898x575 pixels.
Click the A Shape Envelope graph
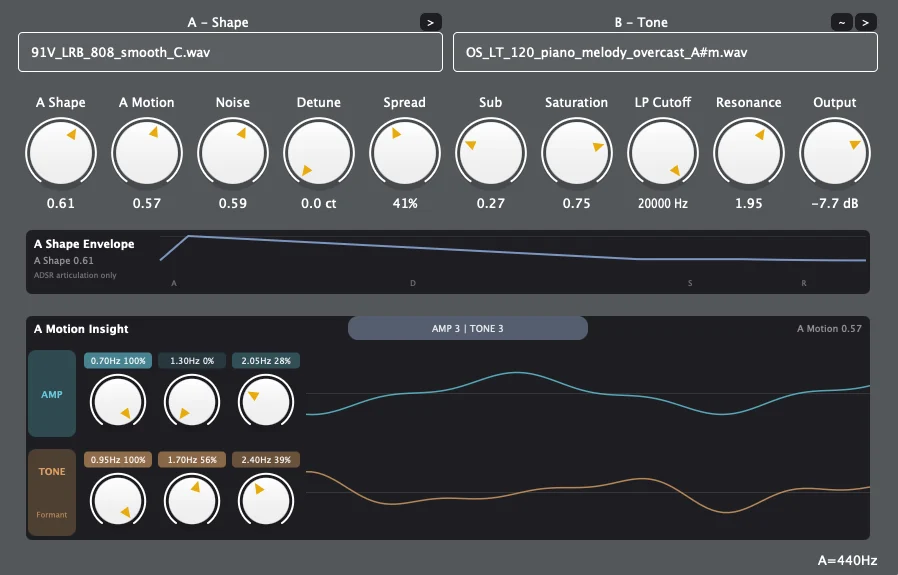[510, 260]
